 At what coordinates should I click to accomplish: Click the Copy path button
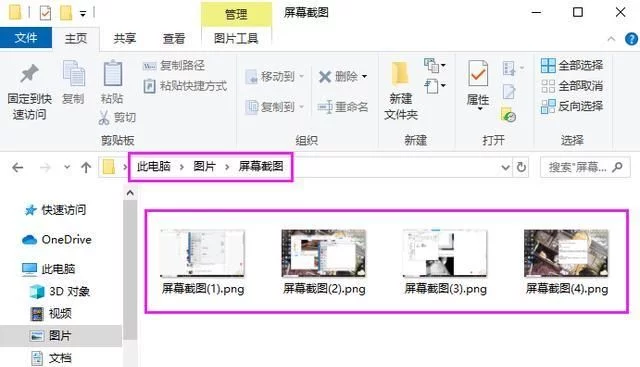[174, 65]
